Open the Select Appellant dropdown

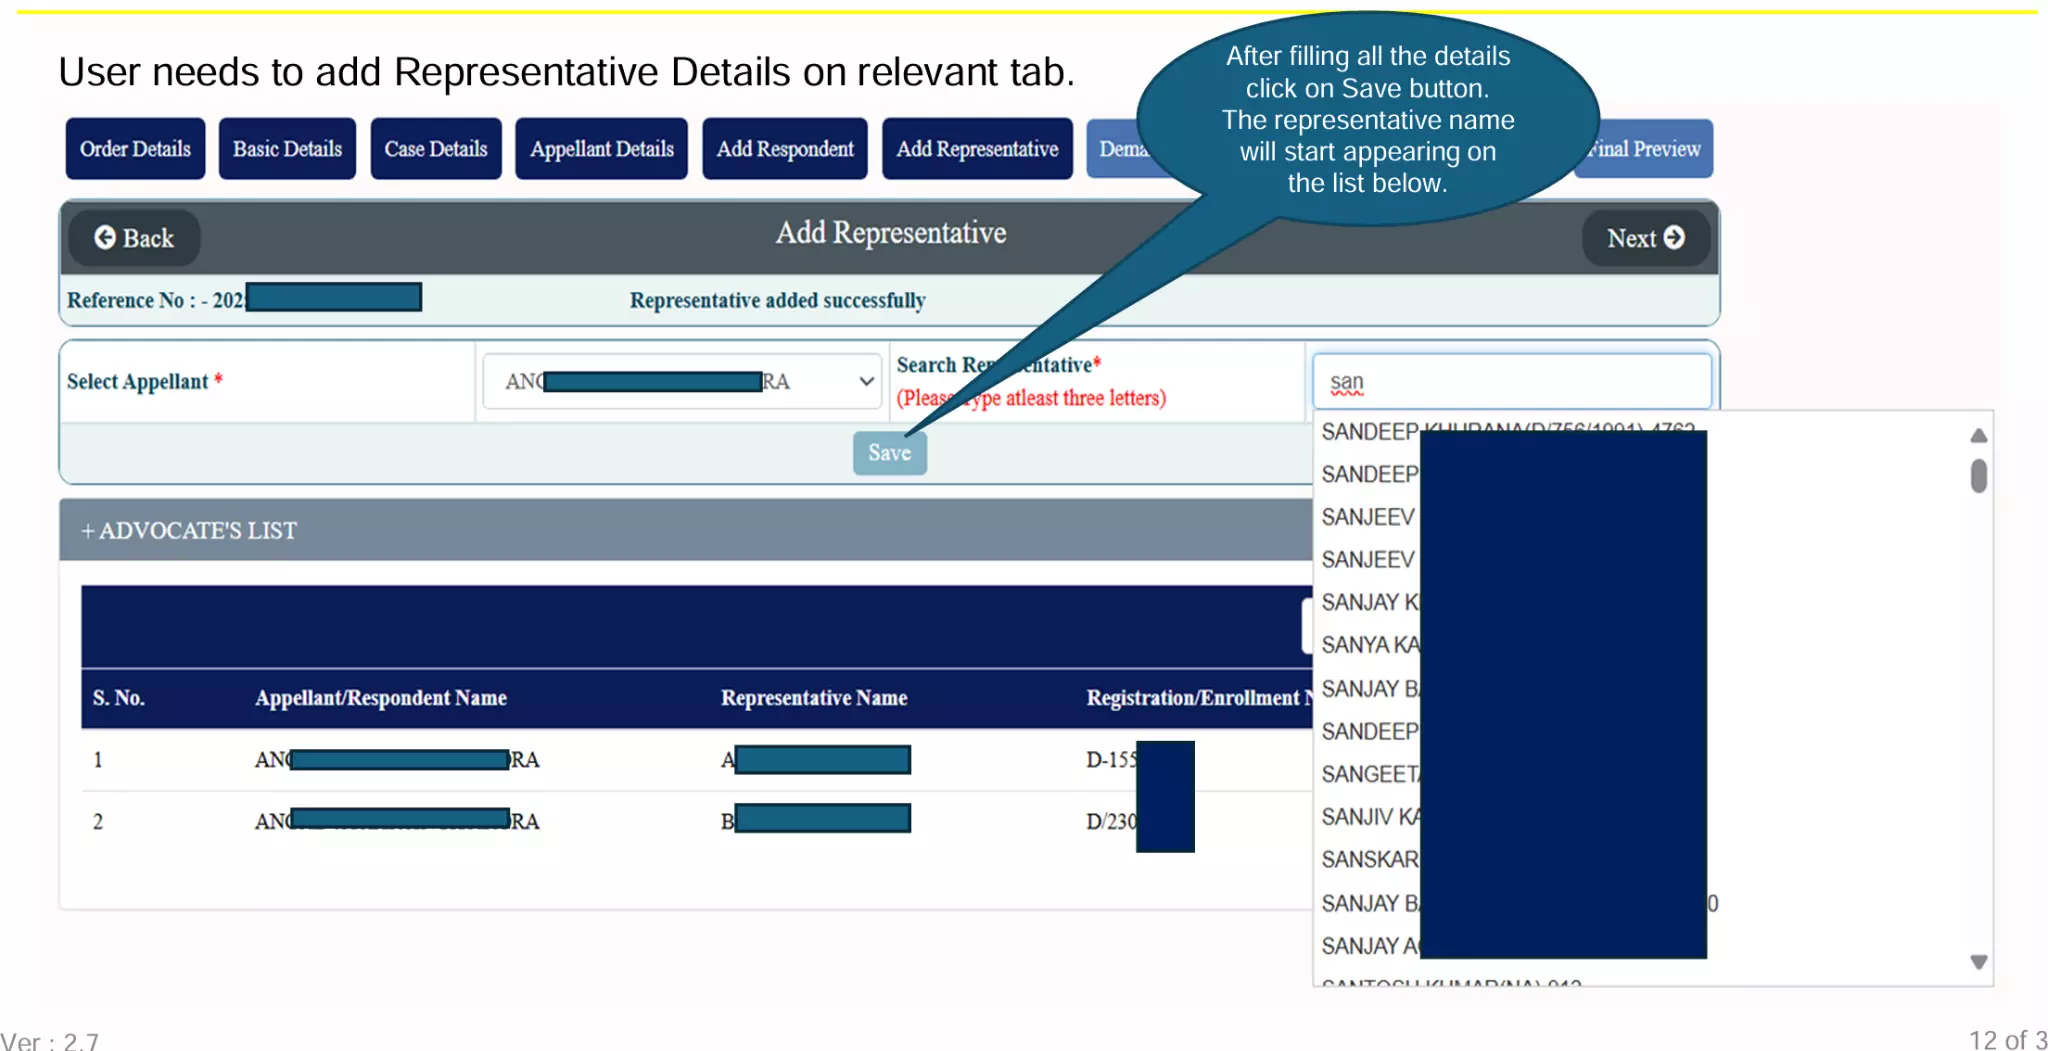pyautogui.click(x=682, y=382)
